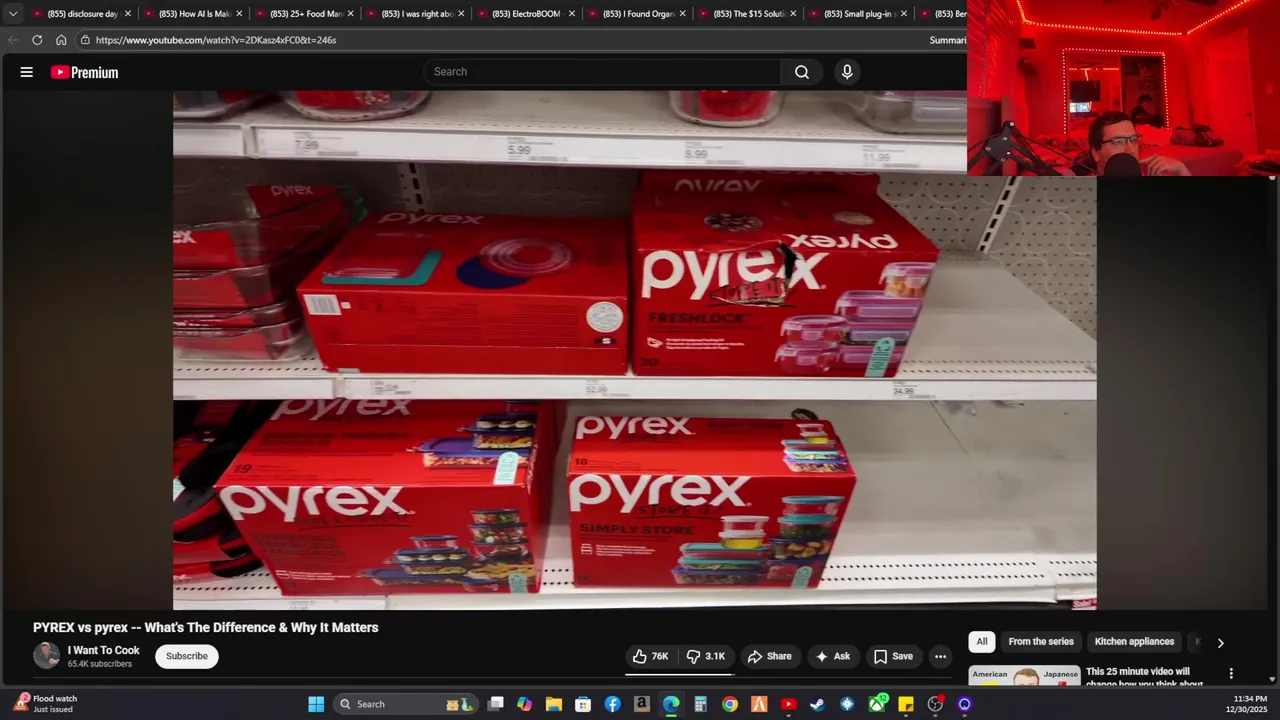Subscribe to I Want To Cook
This screenshot has height=720, width=1280.
(x=187, y=656)
